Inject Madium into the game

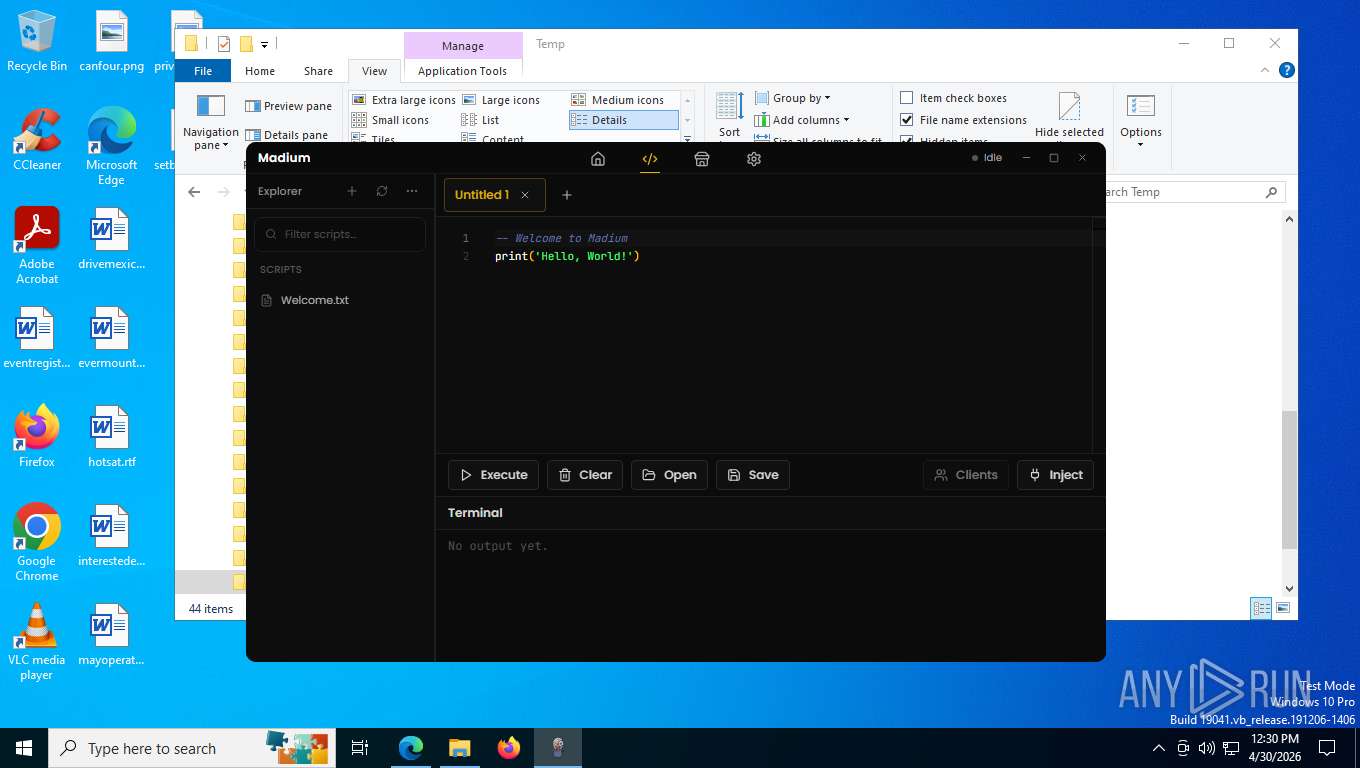(x=1055, y=475)
